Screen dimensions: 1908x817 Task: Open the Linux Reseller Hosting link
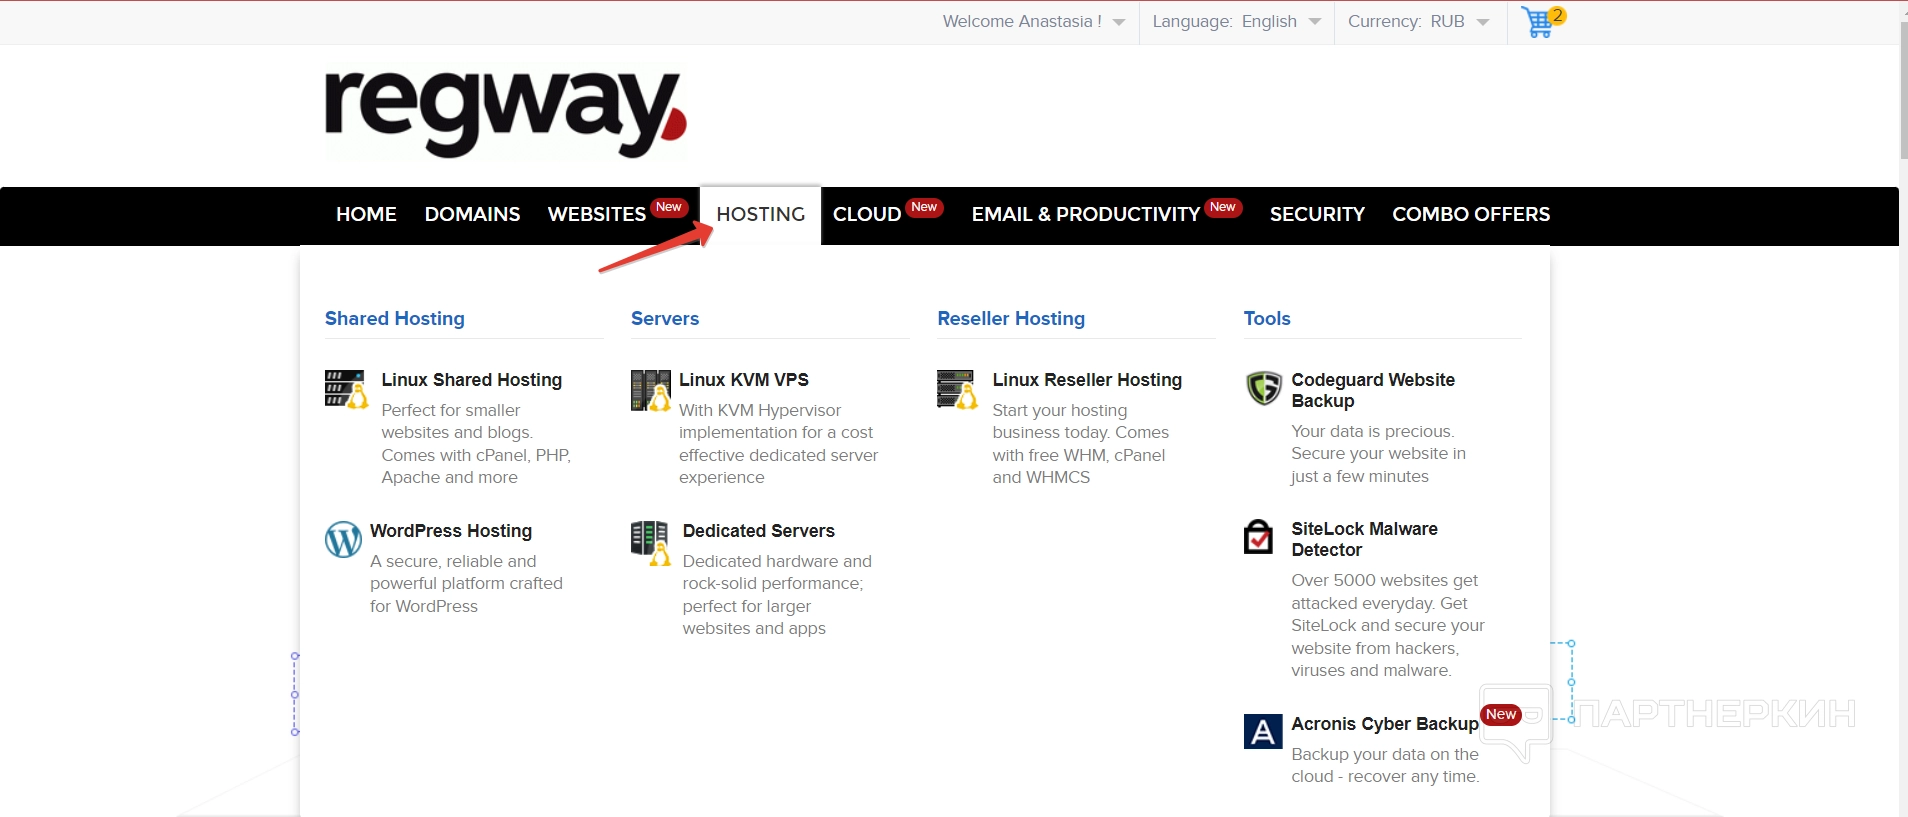pos(1087,380)
